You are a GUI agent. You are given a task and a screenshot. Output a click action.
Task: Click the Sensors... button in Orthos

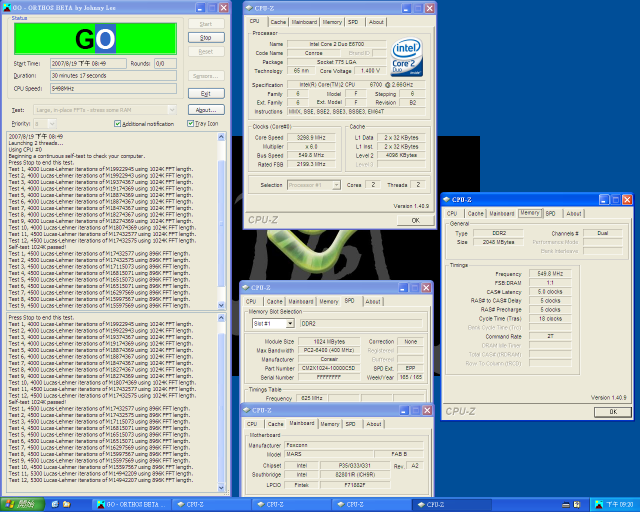coord(206,76)
